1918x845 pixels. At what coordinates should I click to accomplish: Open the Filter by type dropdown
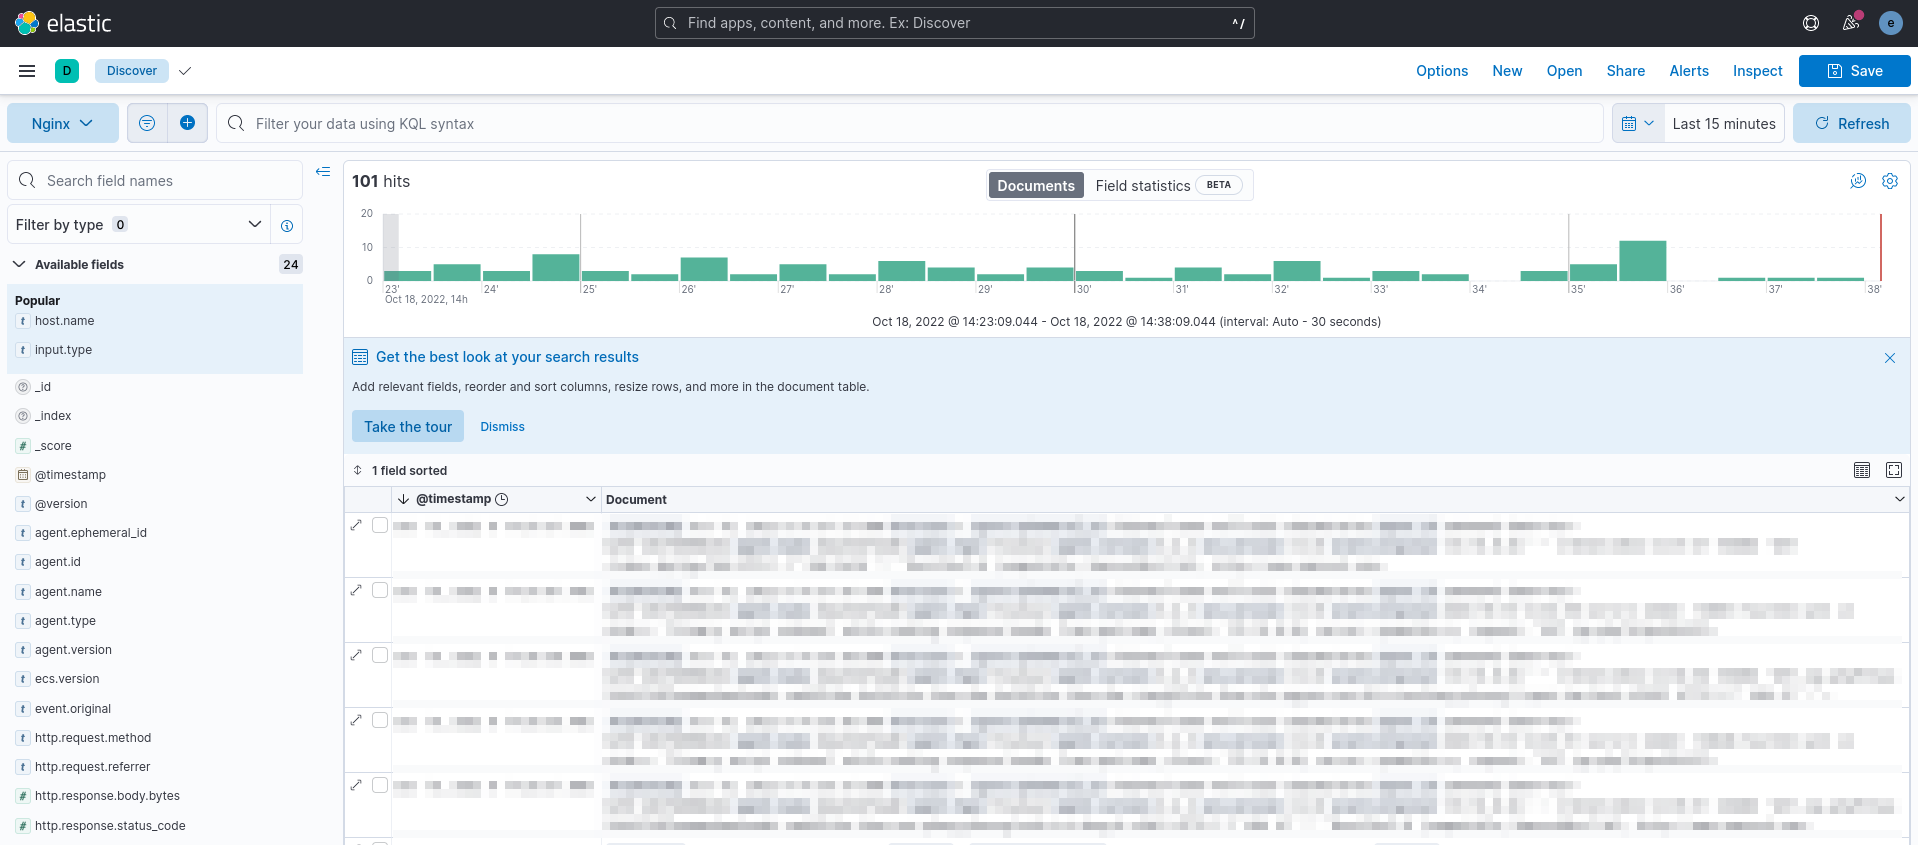coord(139,225)
